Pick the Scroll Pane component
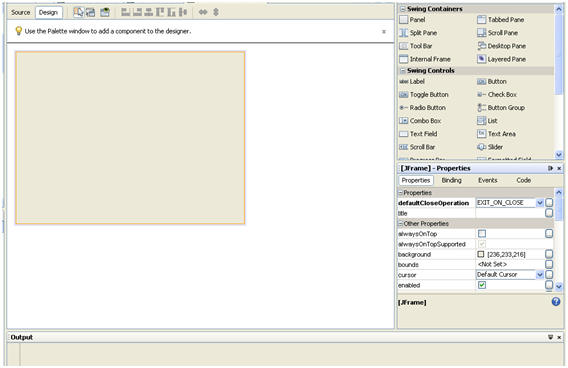This screenshot has width=568, height=368. [x=497, y=33]
